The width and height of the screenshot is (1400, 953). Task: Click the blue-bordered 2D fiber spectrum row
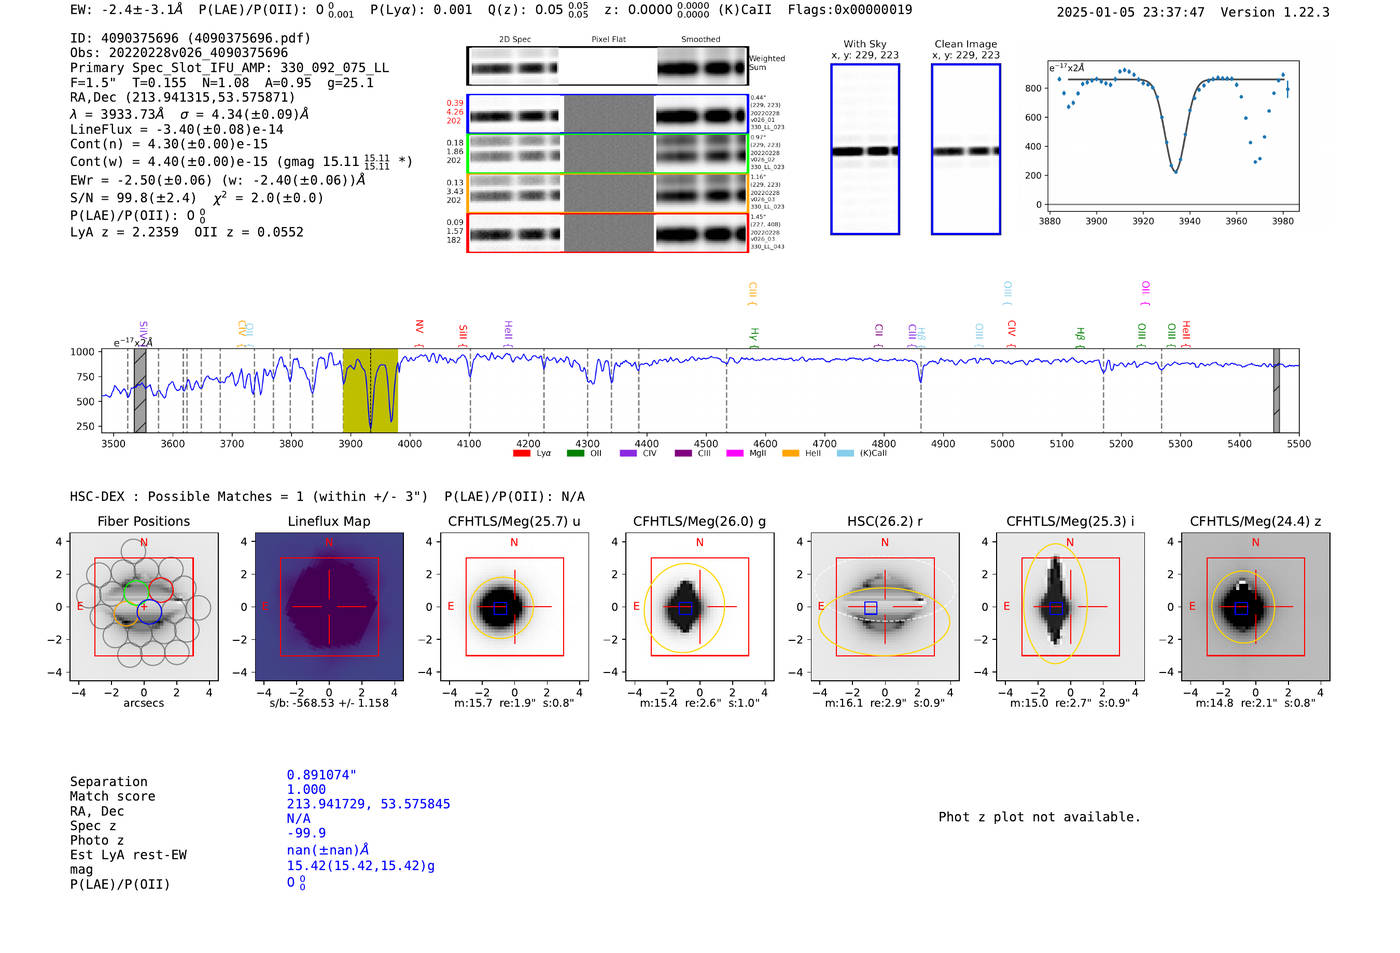607,114
